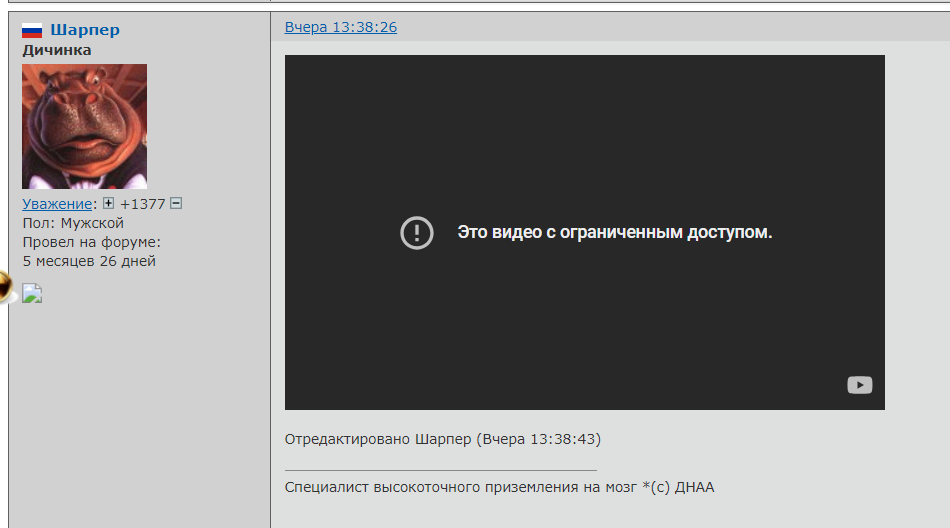
Task: Open the Шарпер user profile link
Action: tap(85, 30)
